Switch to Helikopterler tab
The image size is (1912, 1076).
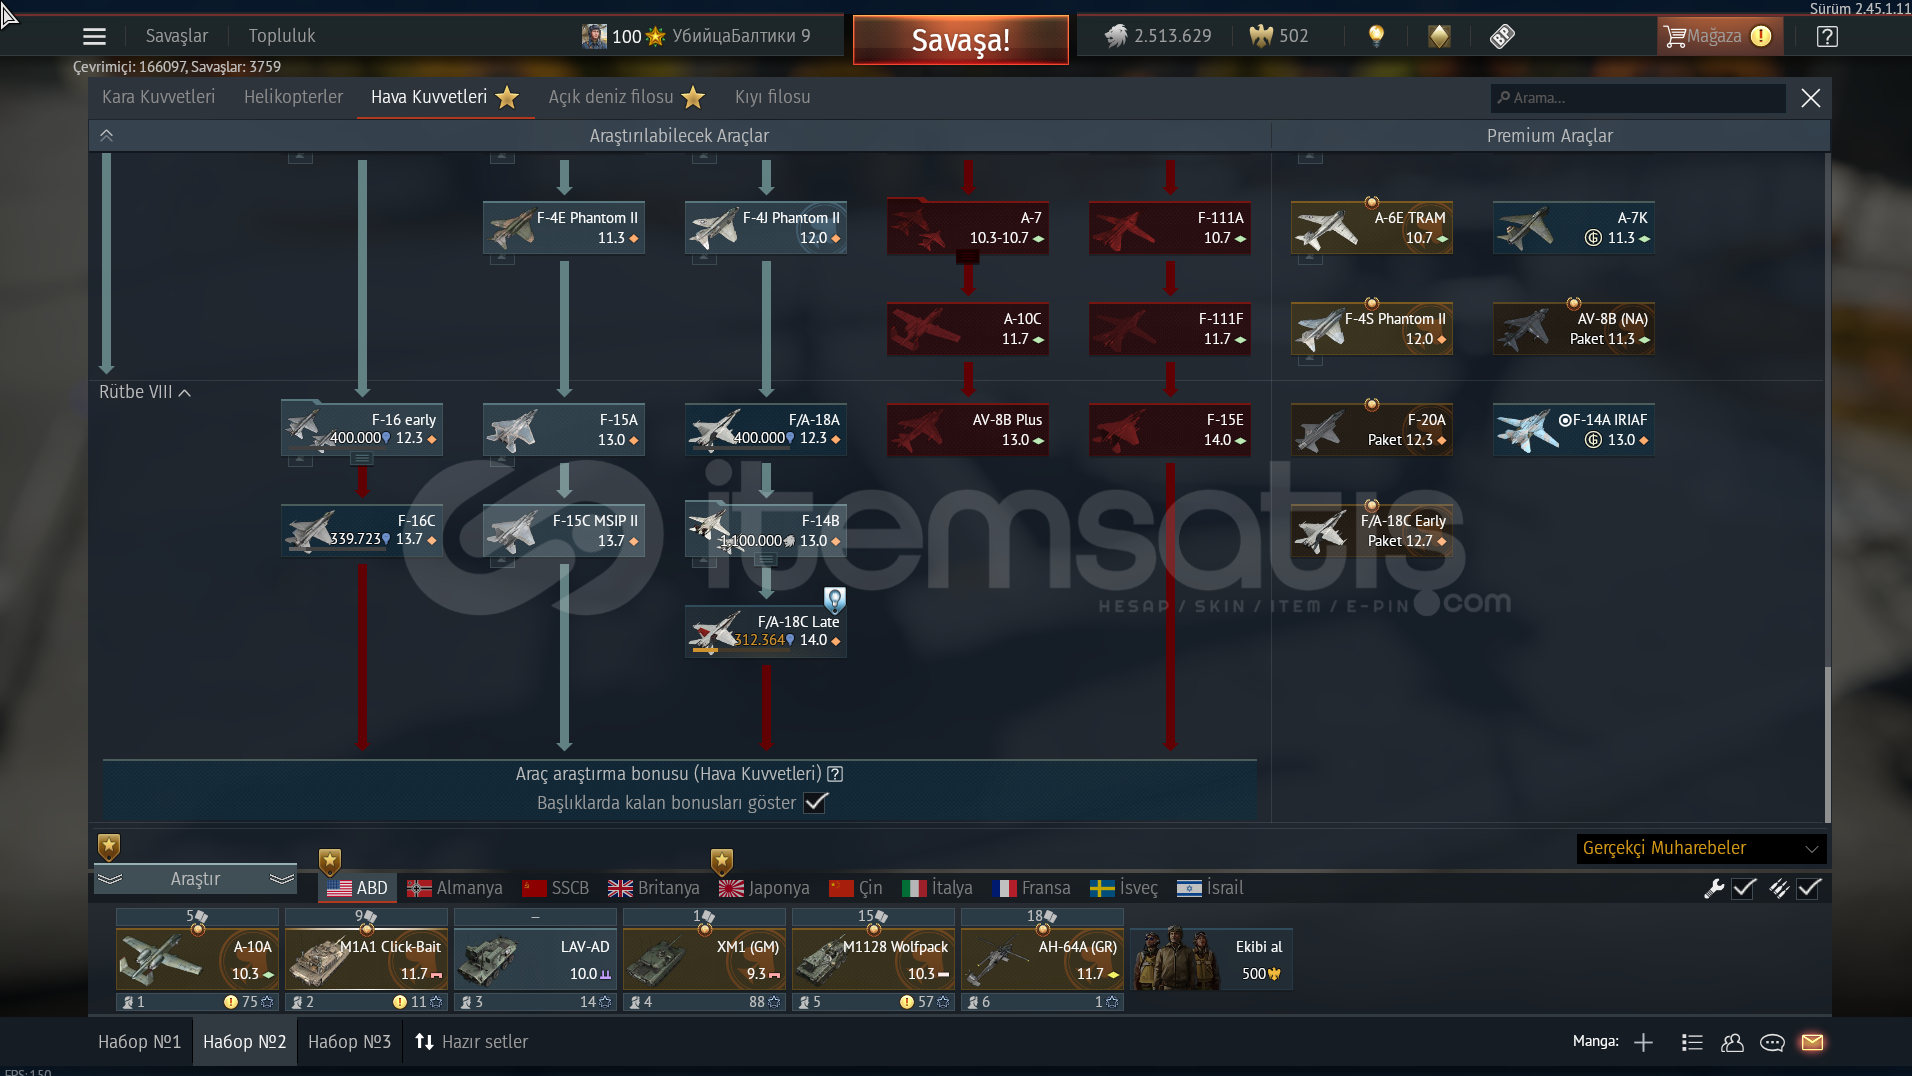(x=293, y=97)
